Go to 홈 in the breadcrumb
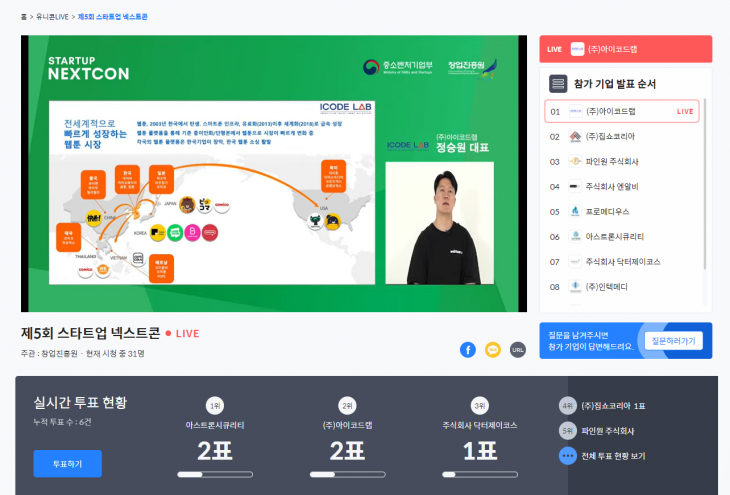 [x=24, y=17]
